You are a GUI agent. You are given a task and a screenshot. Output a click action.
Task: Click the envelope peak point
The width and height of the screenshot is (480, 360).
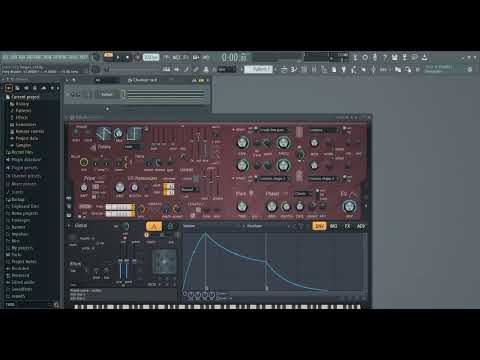click(205, 234)
